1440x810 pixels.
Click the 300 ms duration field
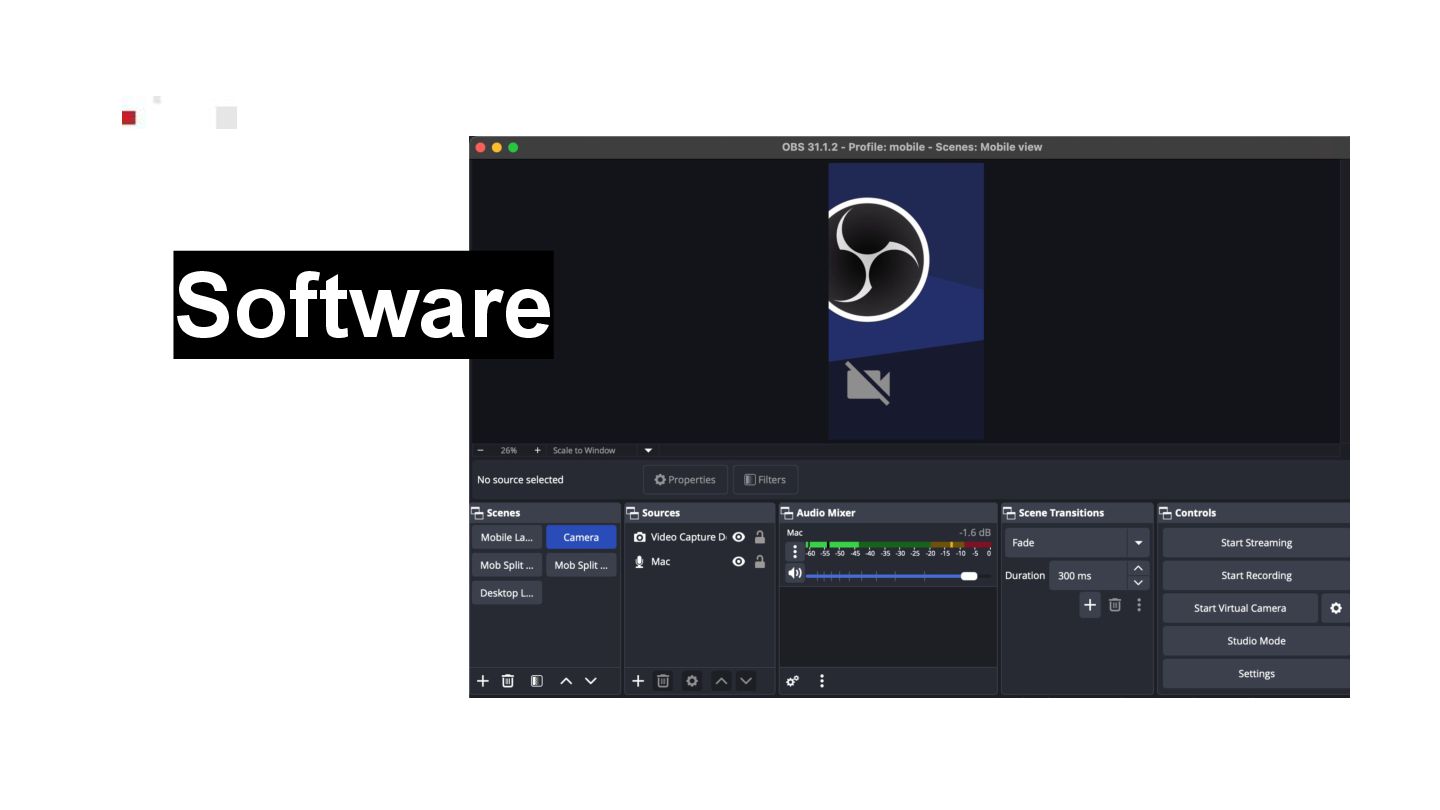click(x=1088, y=576)
